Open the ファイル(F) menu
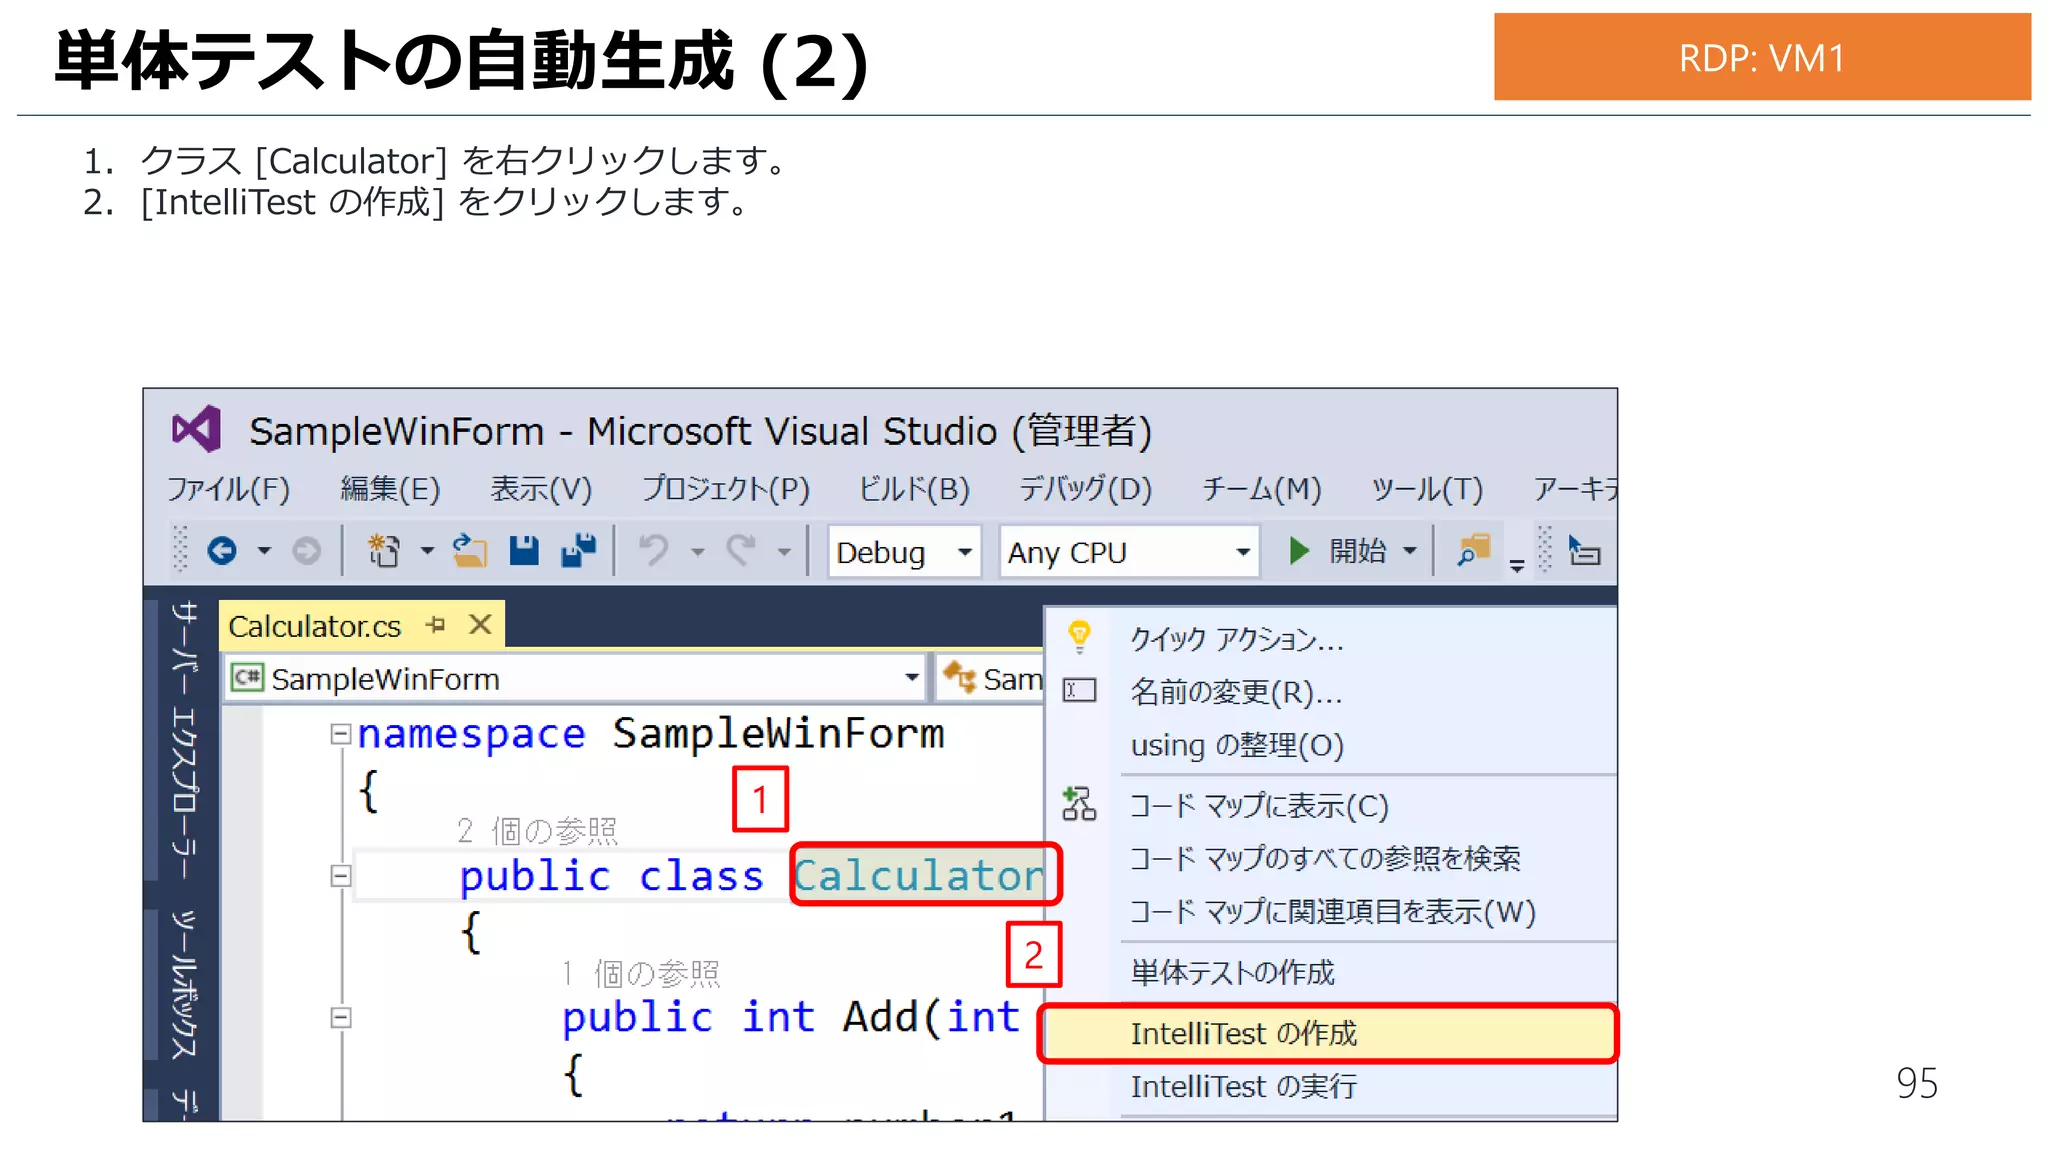 tap(228, 489)
